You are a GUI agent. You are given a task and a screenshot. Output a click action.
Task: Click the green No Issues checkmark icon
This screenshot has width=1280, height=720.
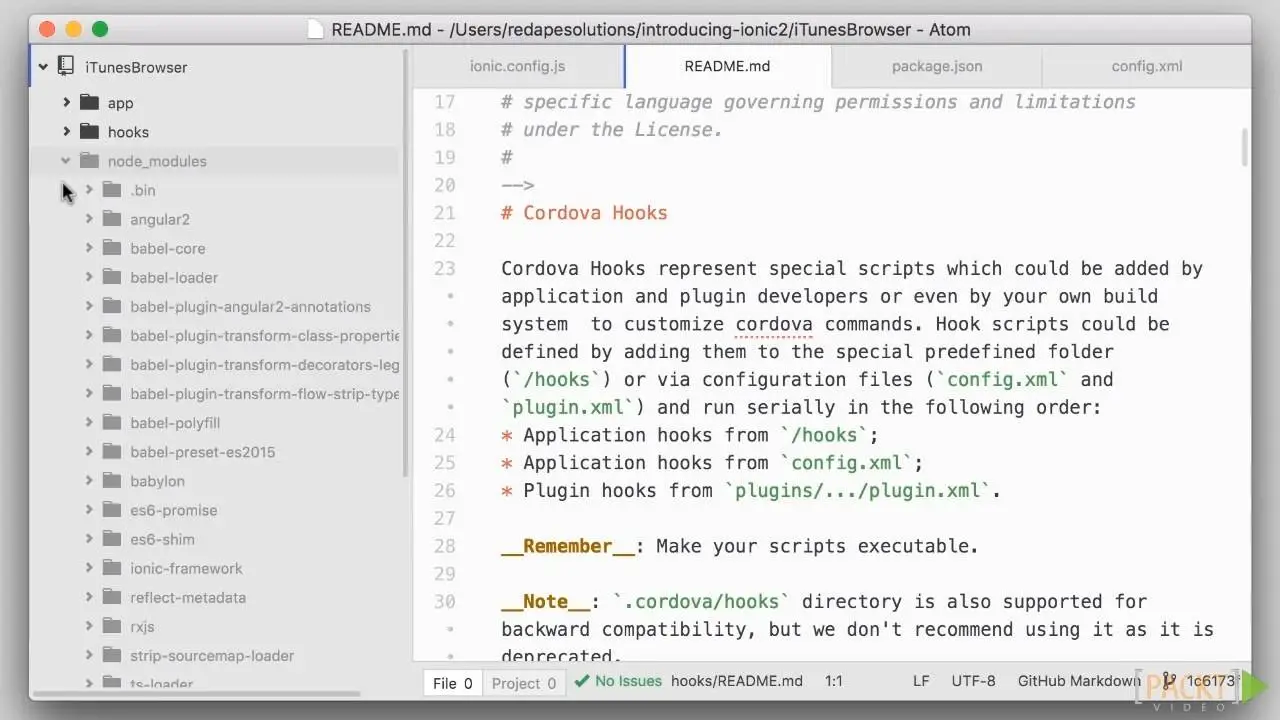[x=581, y=681]
